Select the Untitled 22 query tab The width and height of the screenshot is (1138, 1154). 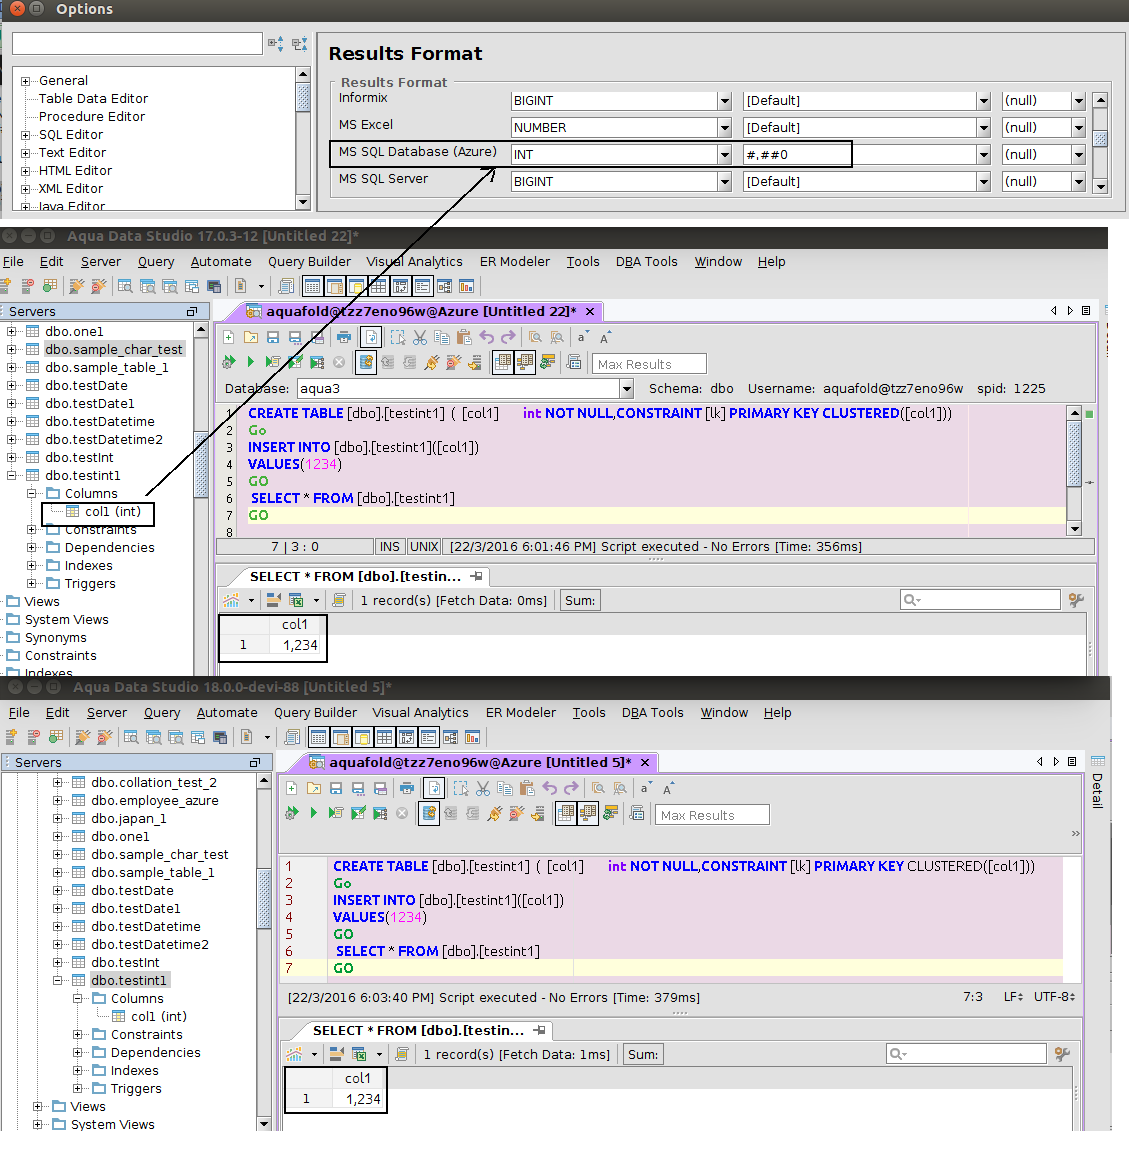(420, 311)
